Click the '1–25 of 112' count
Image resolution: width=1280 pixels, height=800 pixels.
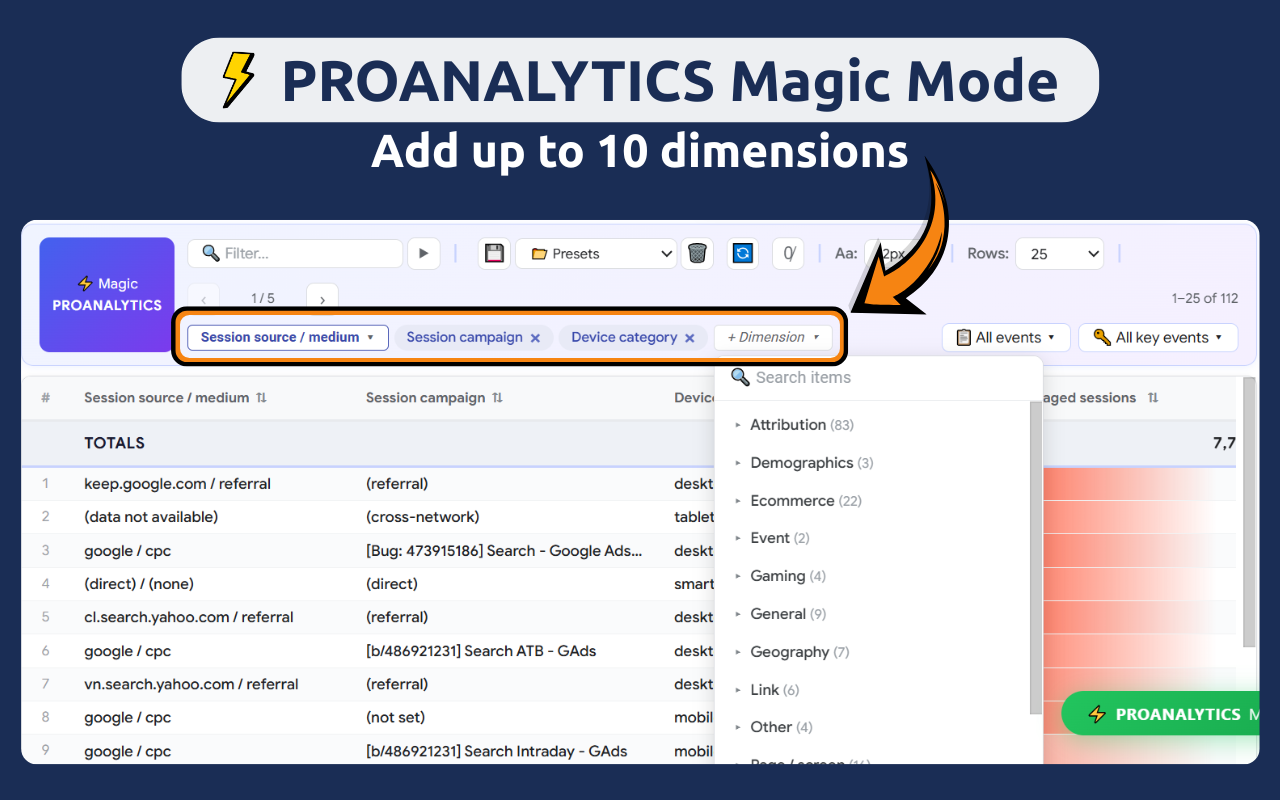1204,298
